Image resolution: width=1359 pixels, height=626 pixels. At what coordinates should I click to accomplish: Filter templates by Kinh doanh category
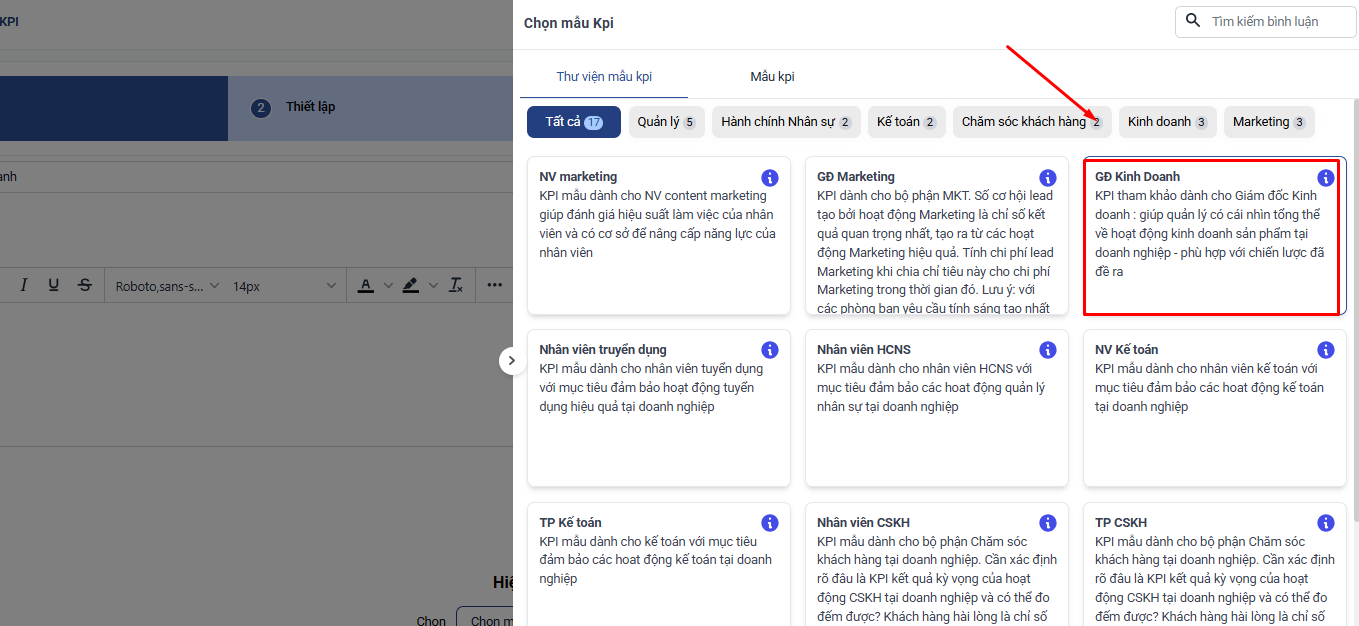[1166, 122]
